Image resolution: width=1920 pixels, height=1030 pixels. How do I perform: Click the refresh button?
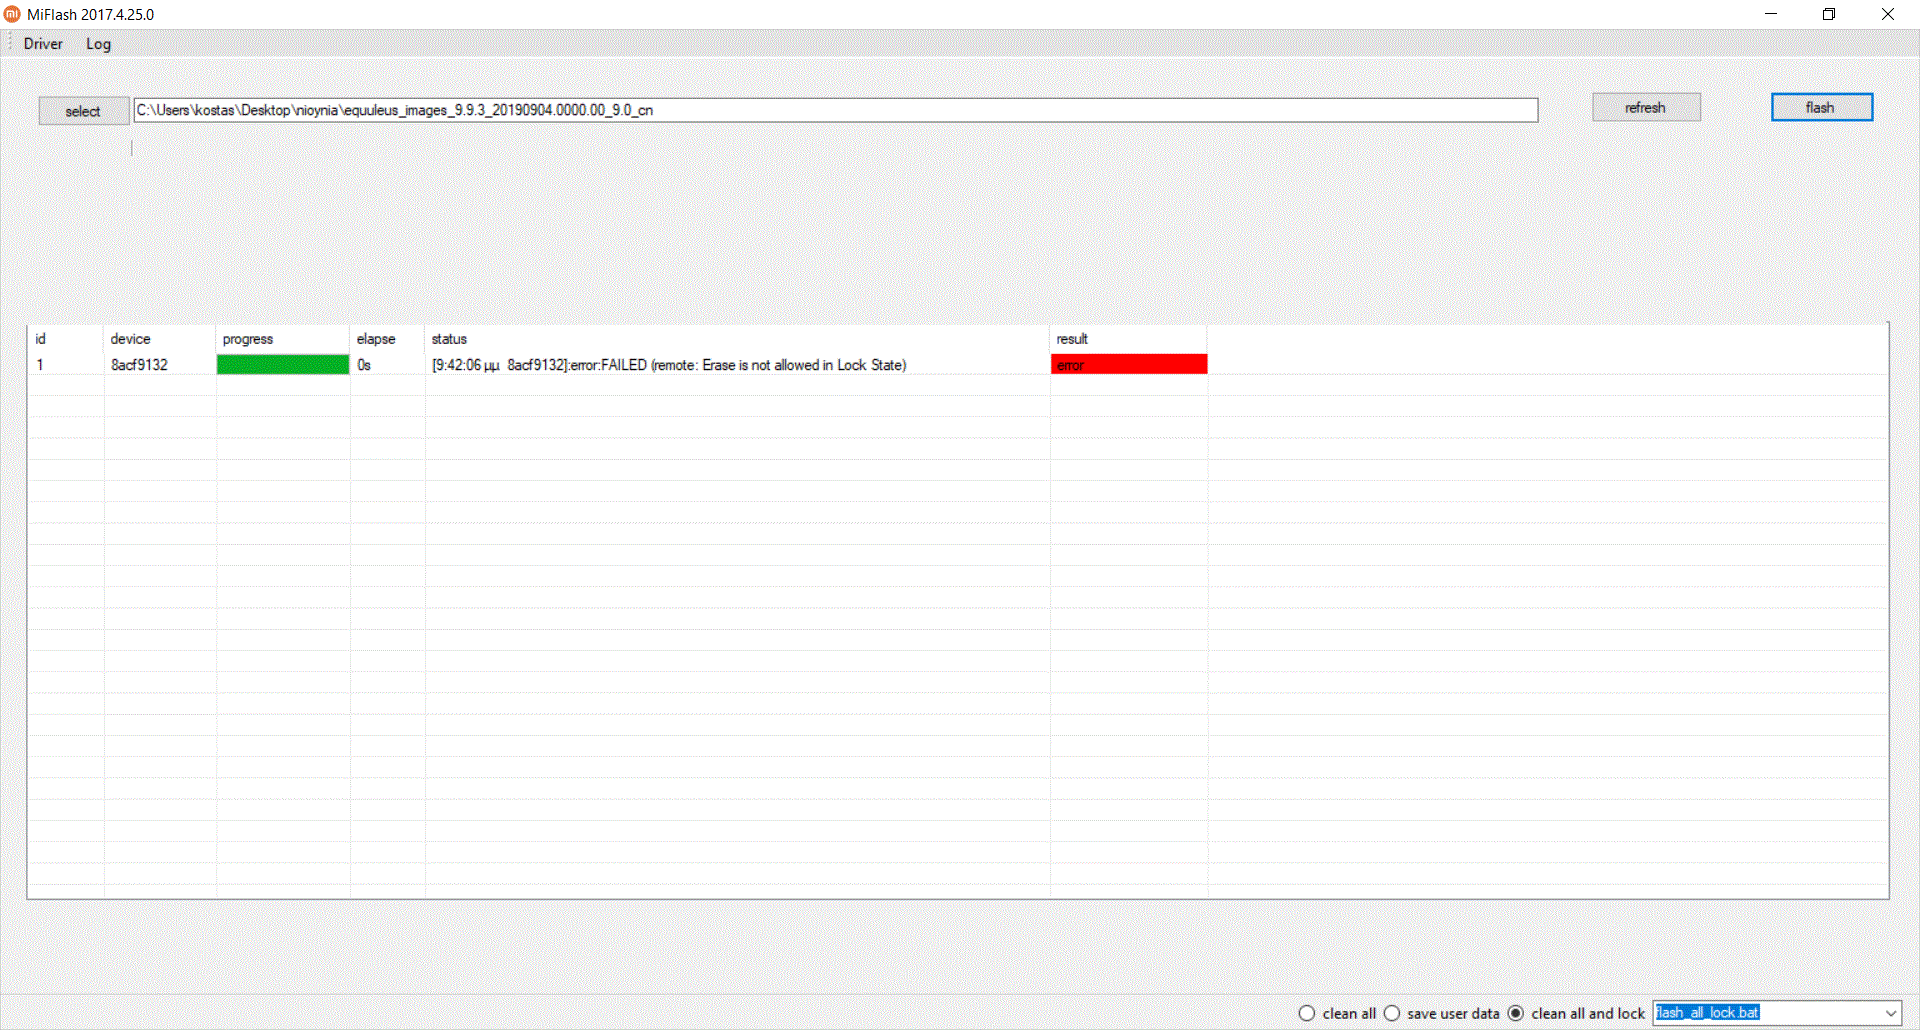(x=1646, y=107)
